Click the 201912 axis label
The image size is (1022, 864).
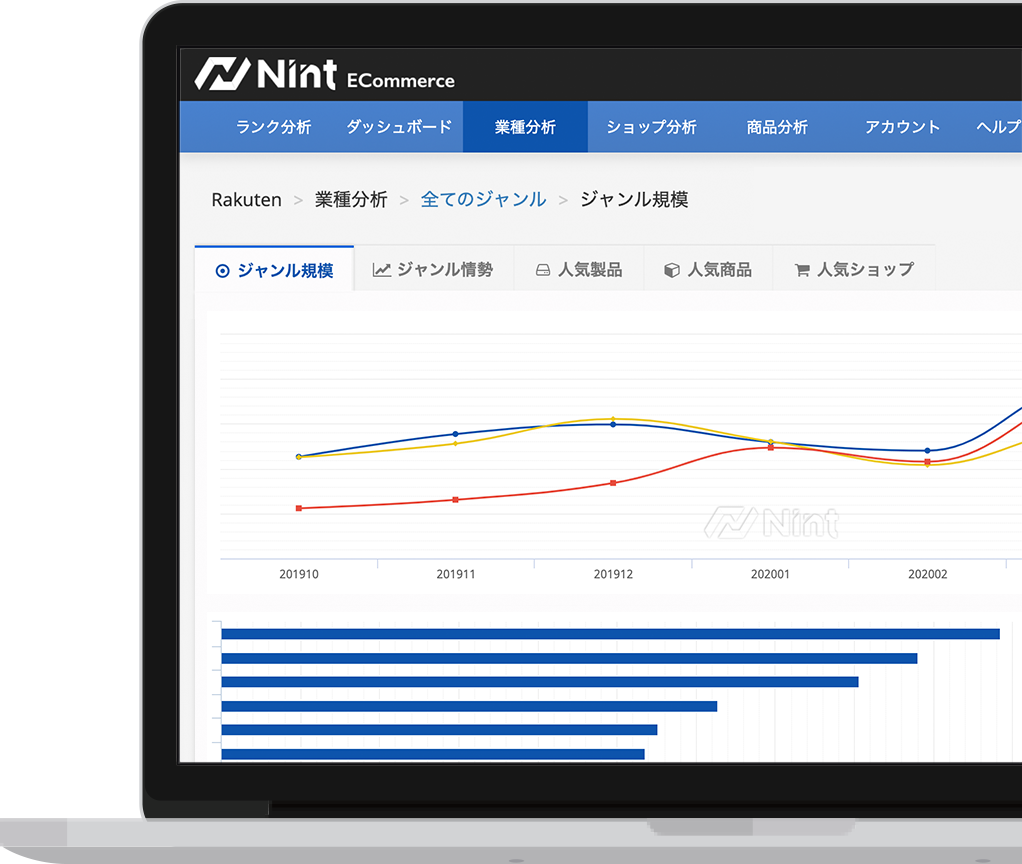(x=613, y=574)
